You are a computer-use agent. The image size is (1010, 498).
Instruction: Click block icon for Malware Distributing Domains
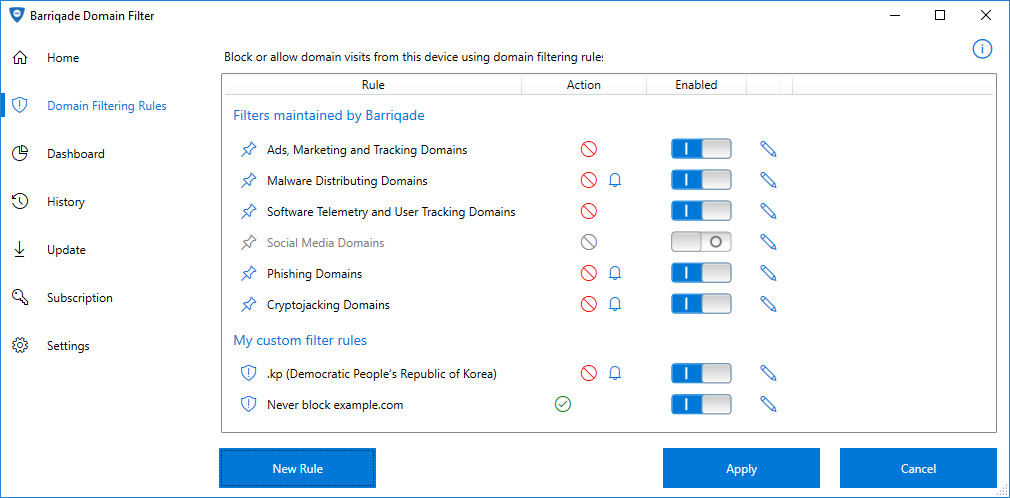click(x=589, y=180)
